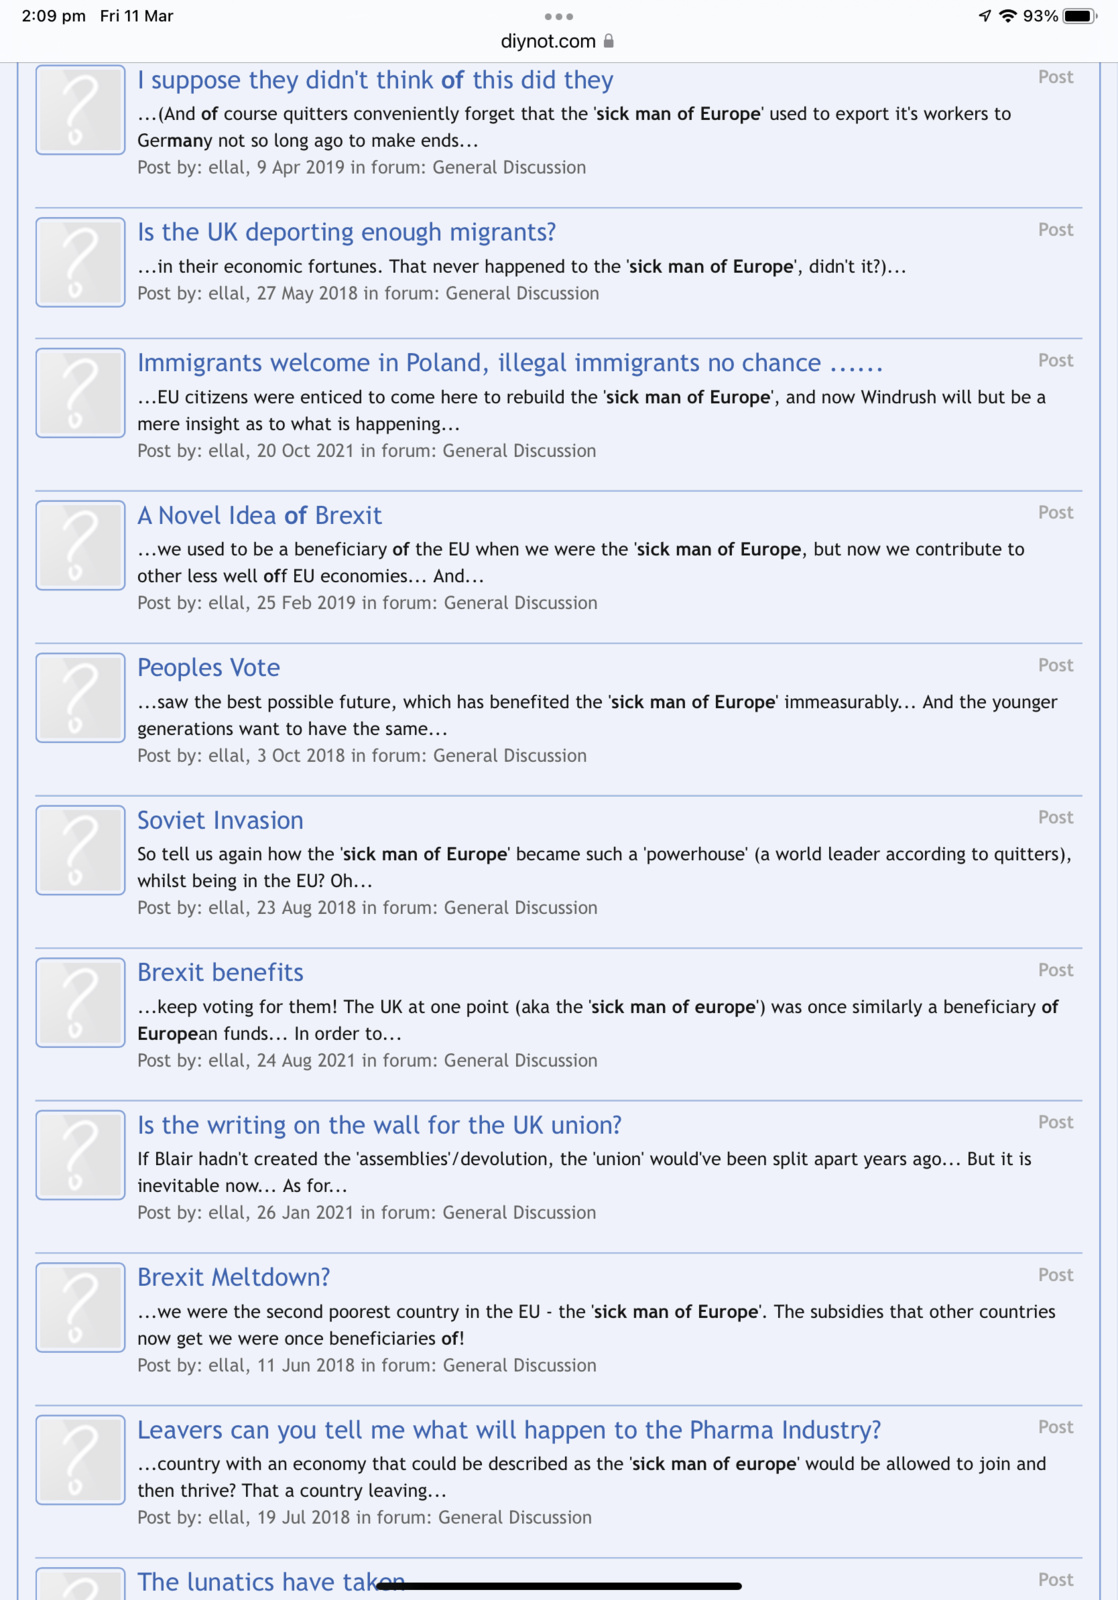Open the 'Soviet Invasion' thread title
This screenshot has height=1600, width=1118.
click(x=220, y=820)
